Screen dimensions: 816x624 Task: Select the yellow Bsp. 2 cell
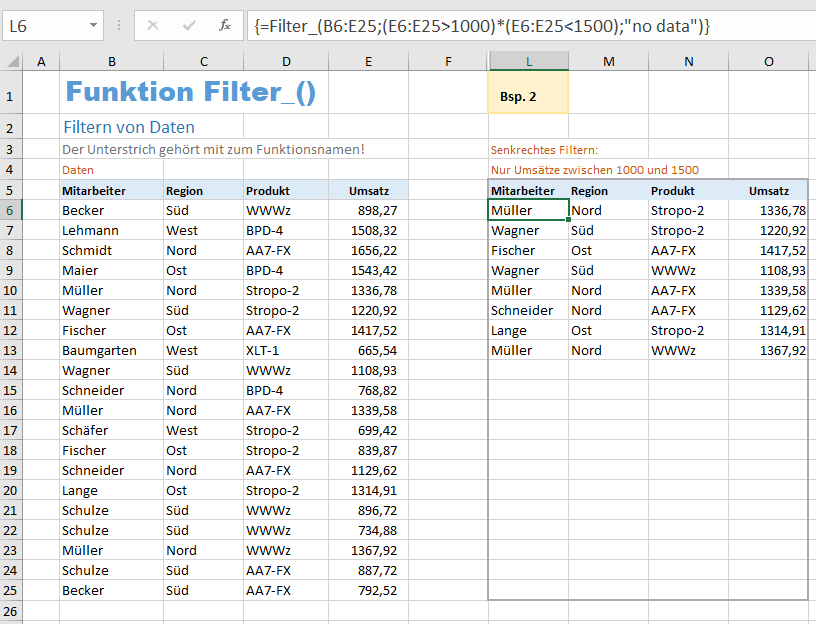pyautogui.click(x=528, y=98)
